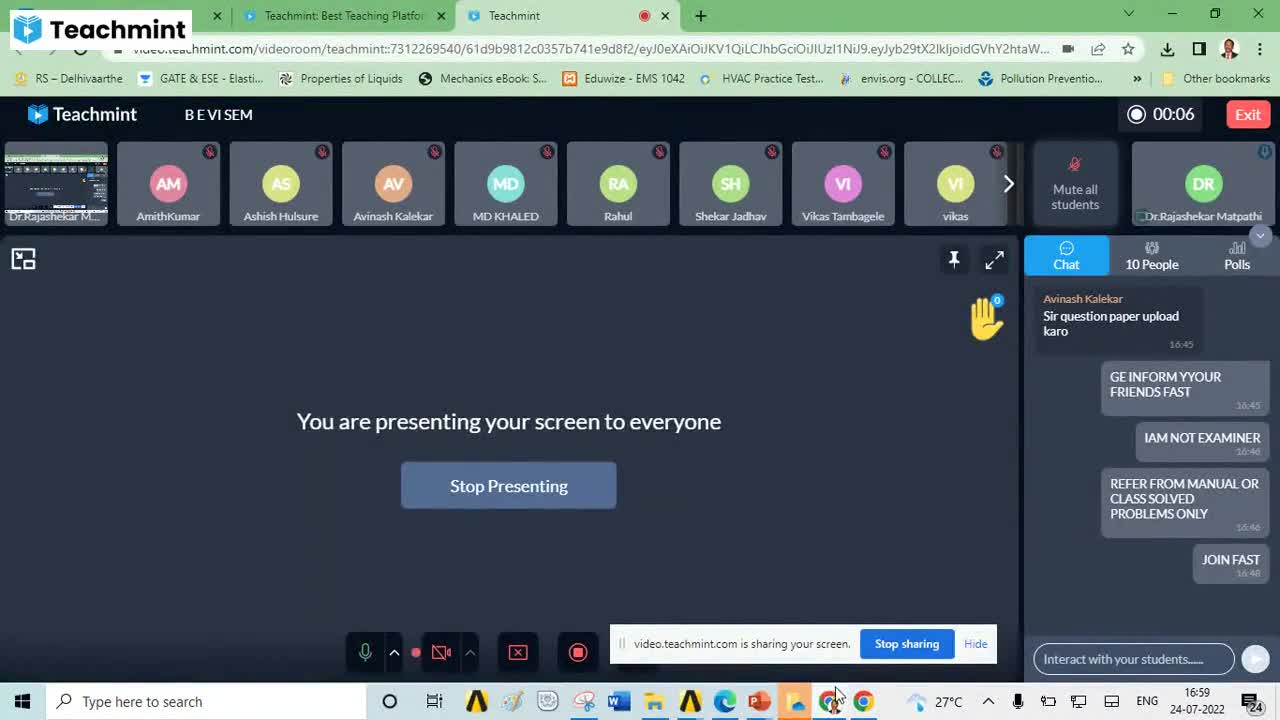Expand the camera options arrow
This screenshot has width=1280, height=720.
pyautogui.click(x=470, y=653)
